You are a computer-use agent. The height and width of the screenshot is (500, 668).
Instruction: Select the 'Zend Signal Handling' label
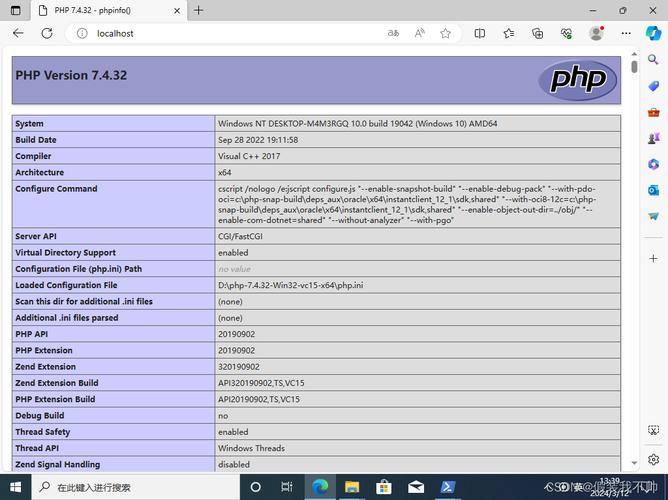click(x=58, y=465)
